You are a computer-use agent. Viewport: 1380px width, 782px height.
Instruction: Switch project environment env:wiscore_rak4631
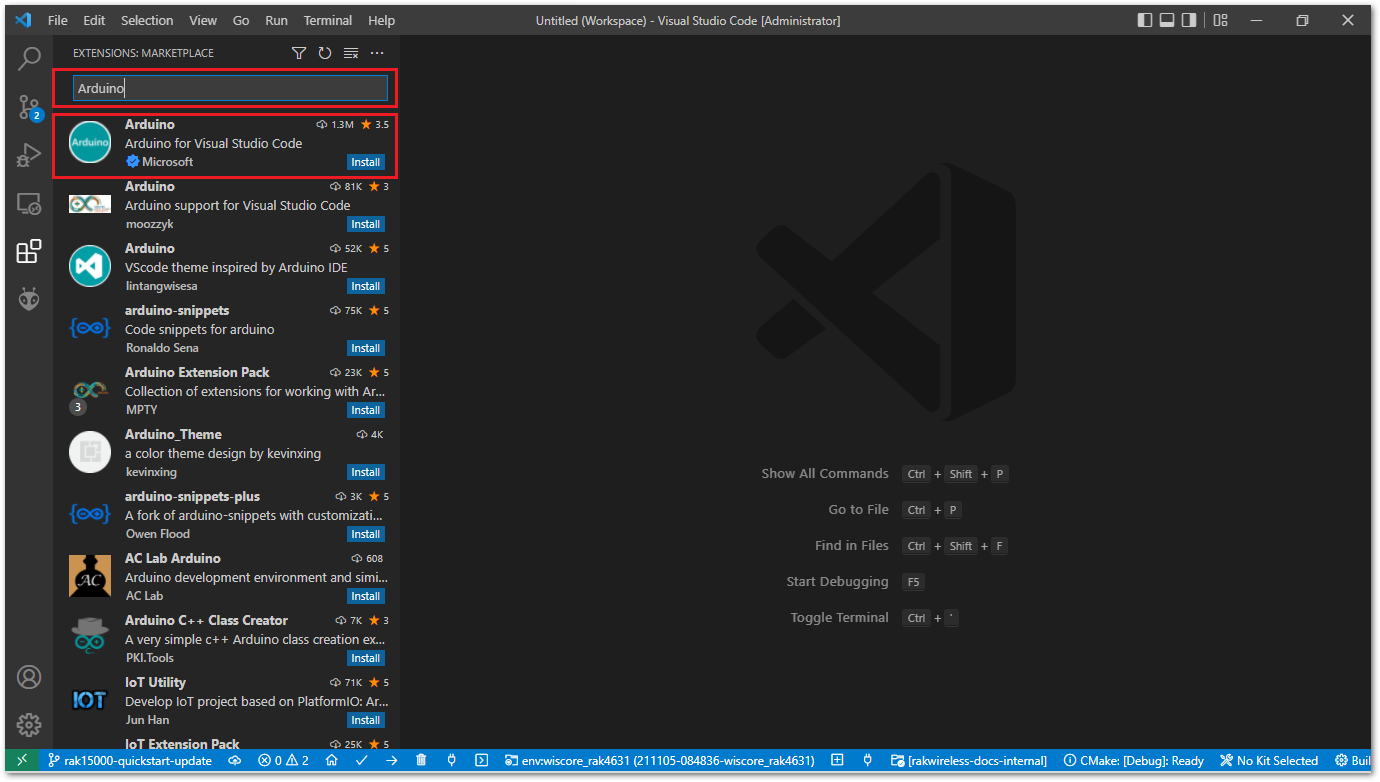click(x=660, y=760)
